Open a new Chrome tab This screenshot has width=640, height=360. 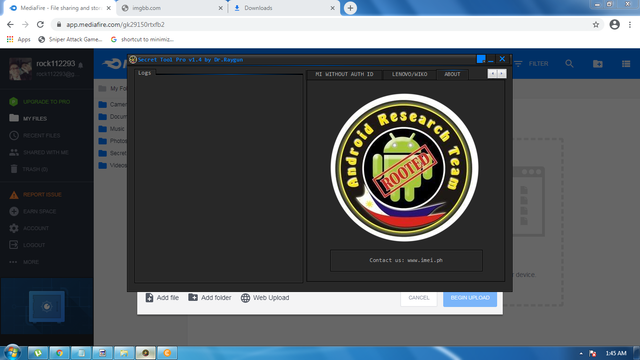point(350,8)
